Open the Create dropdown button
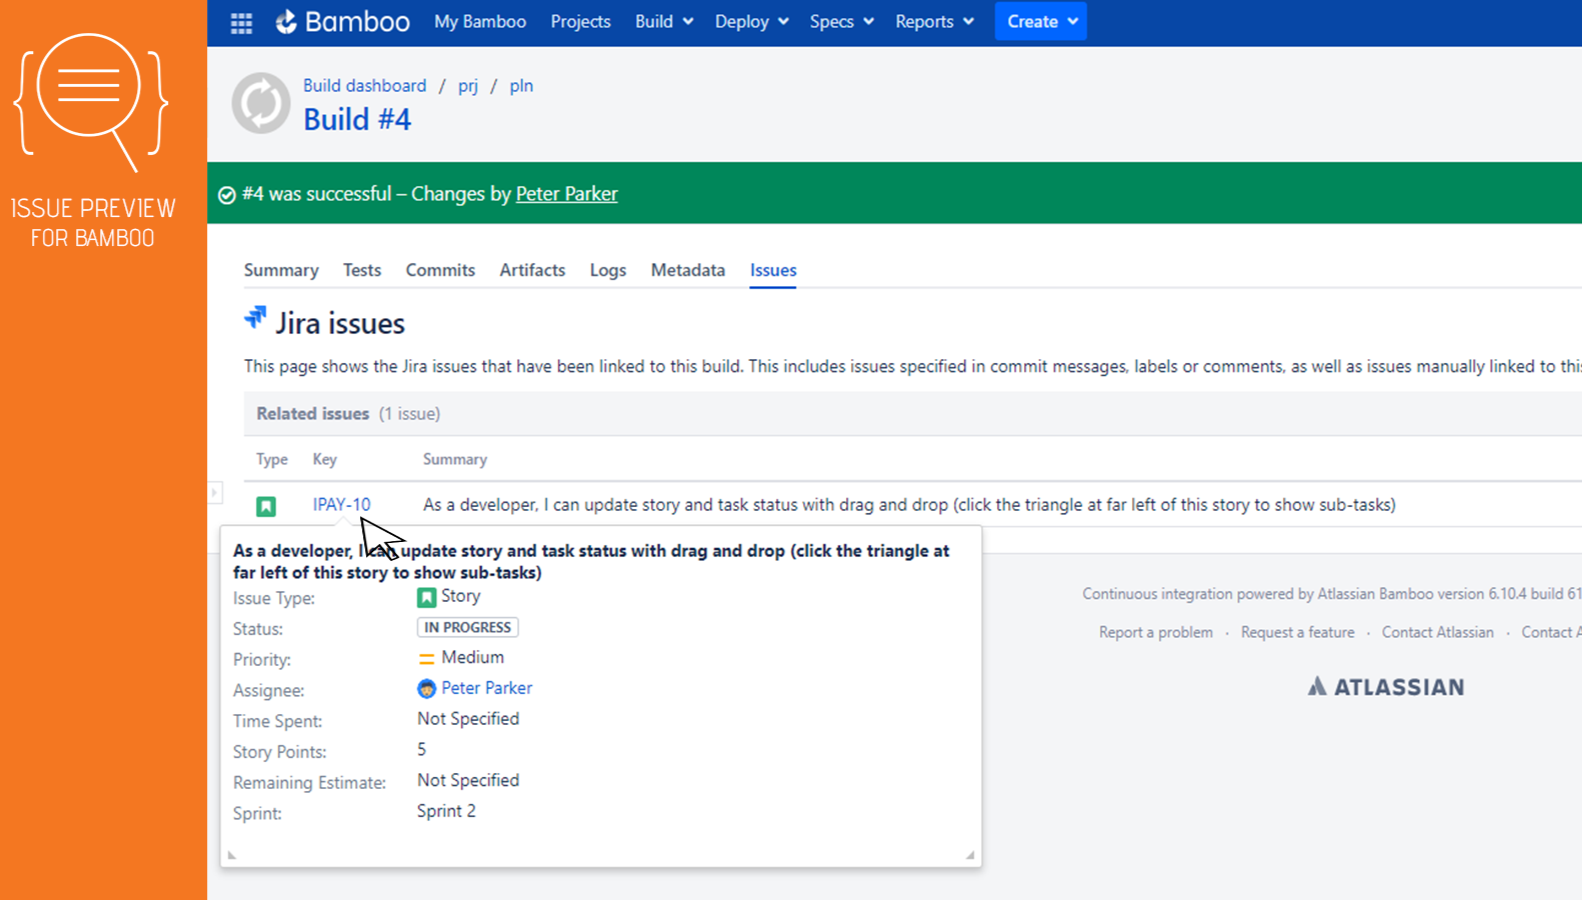 pos(1041,21)
